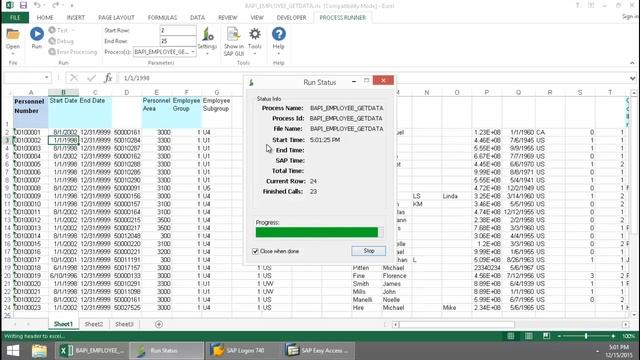Image resolution: width=640 pixels, height=360 pixels.
Task: Open the Tools gear menu
Action: (x=255, y=41)
